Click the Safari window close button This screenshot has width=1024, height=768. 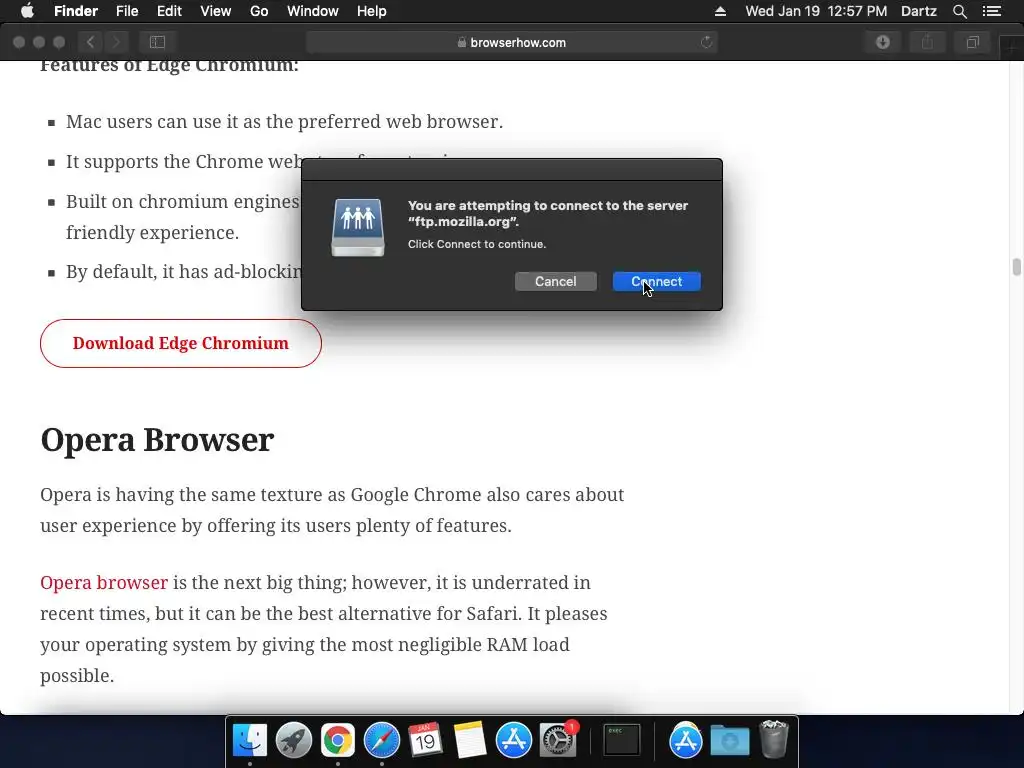coord(19,42)
